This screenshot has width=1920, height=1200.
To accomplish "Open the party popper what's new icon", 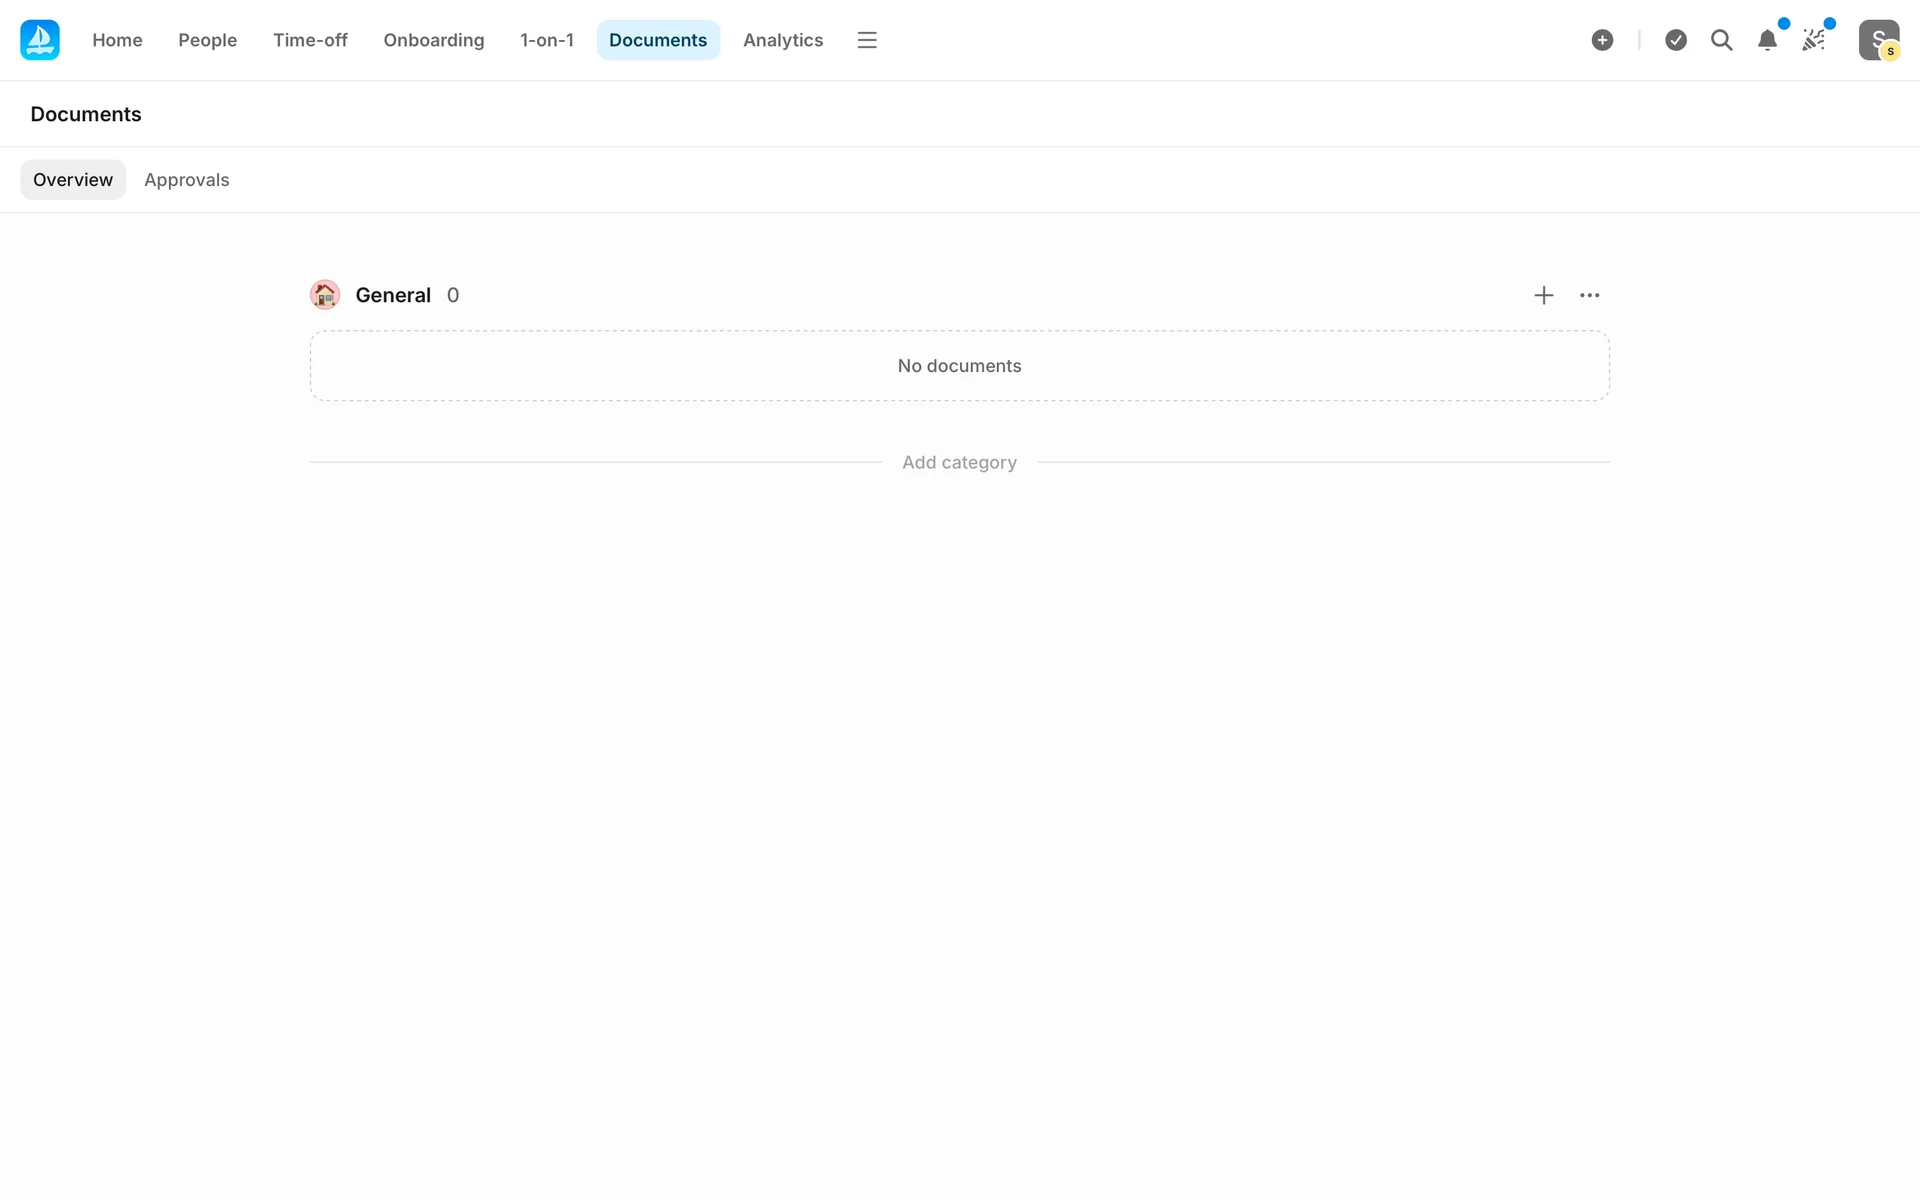I will point(1813,40).
